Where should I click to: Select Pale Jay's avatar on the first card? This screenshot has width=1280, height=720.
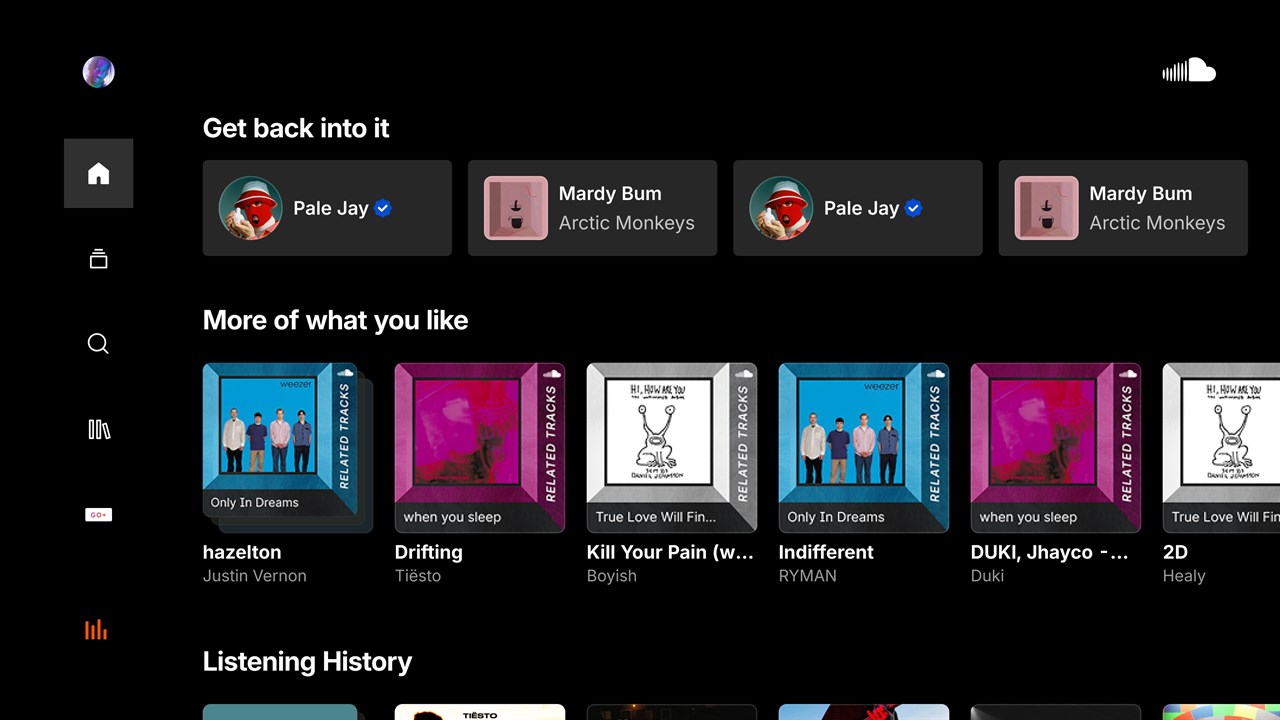click(251, 208)
